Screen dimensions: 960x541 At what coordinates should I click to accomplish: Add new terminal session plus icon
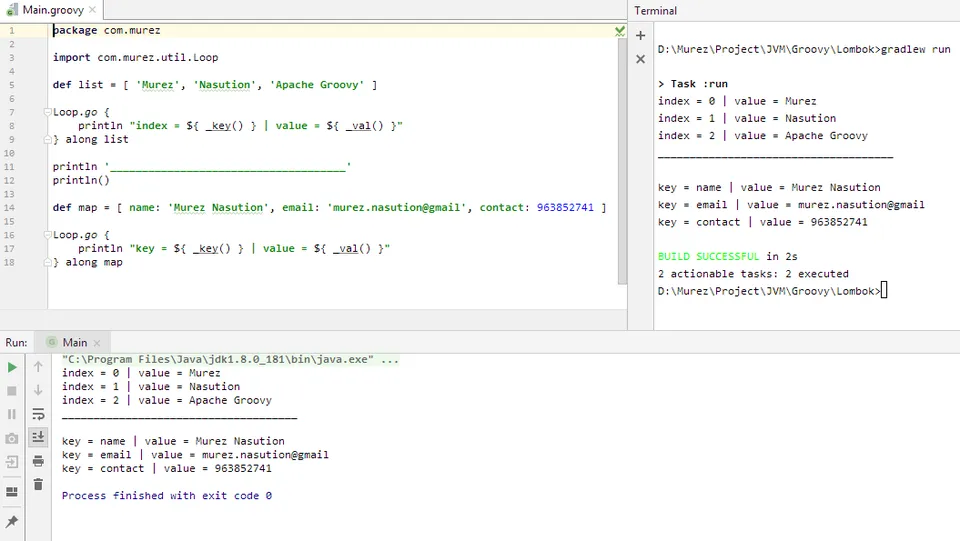click(640, 35)
